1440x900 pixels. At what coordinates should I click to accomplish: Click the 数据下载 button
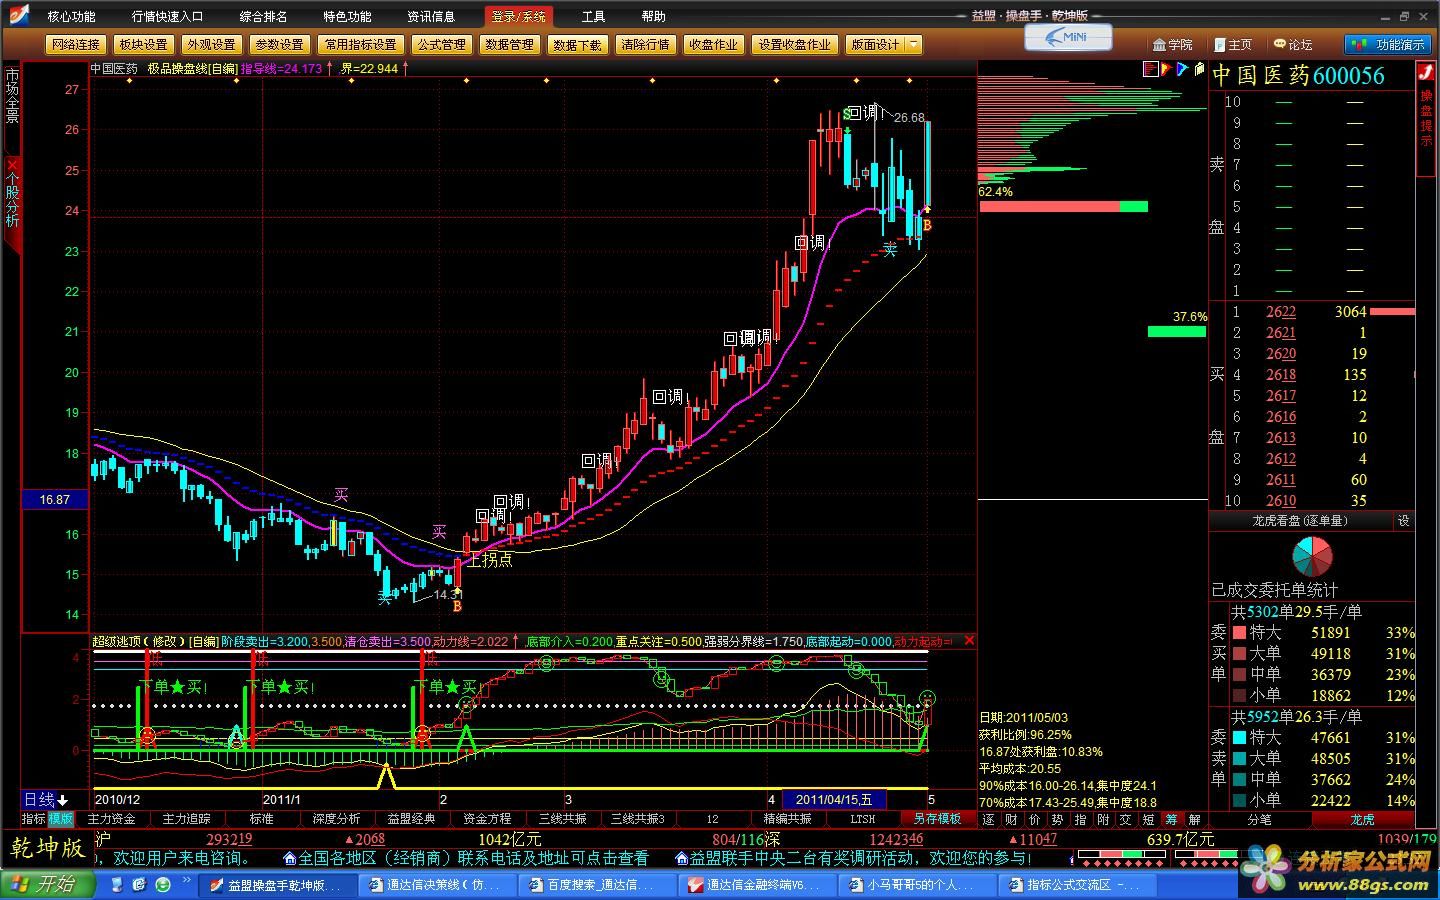point(577,44)
